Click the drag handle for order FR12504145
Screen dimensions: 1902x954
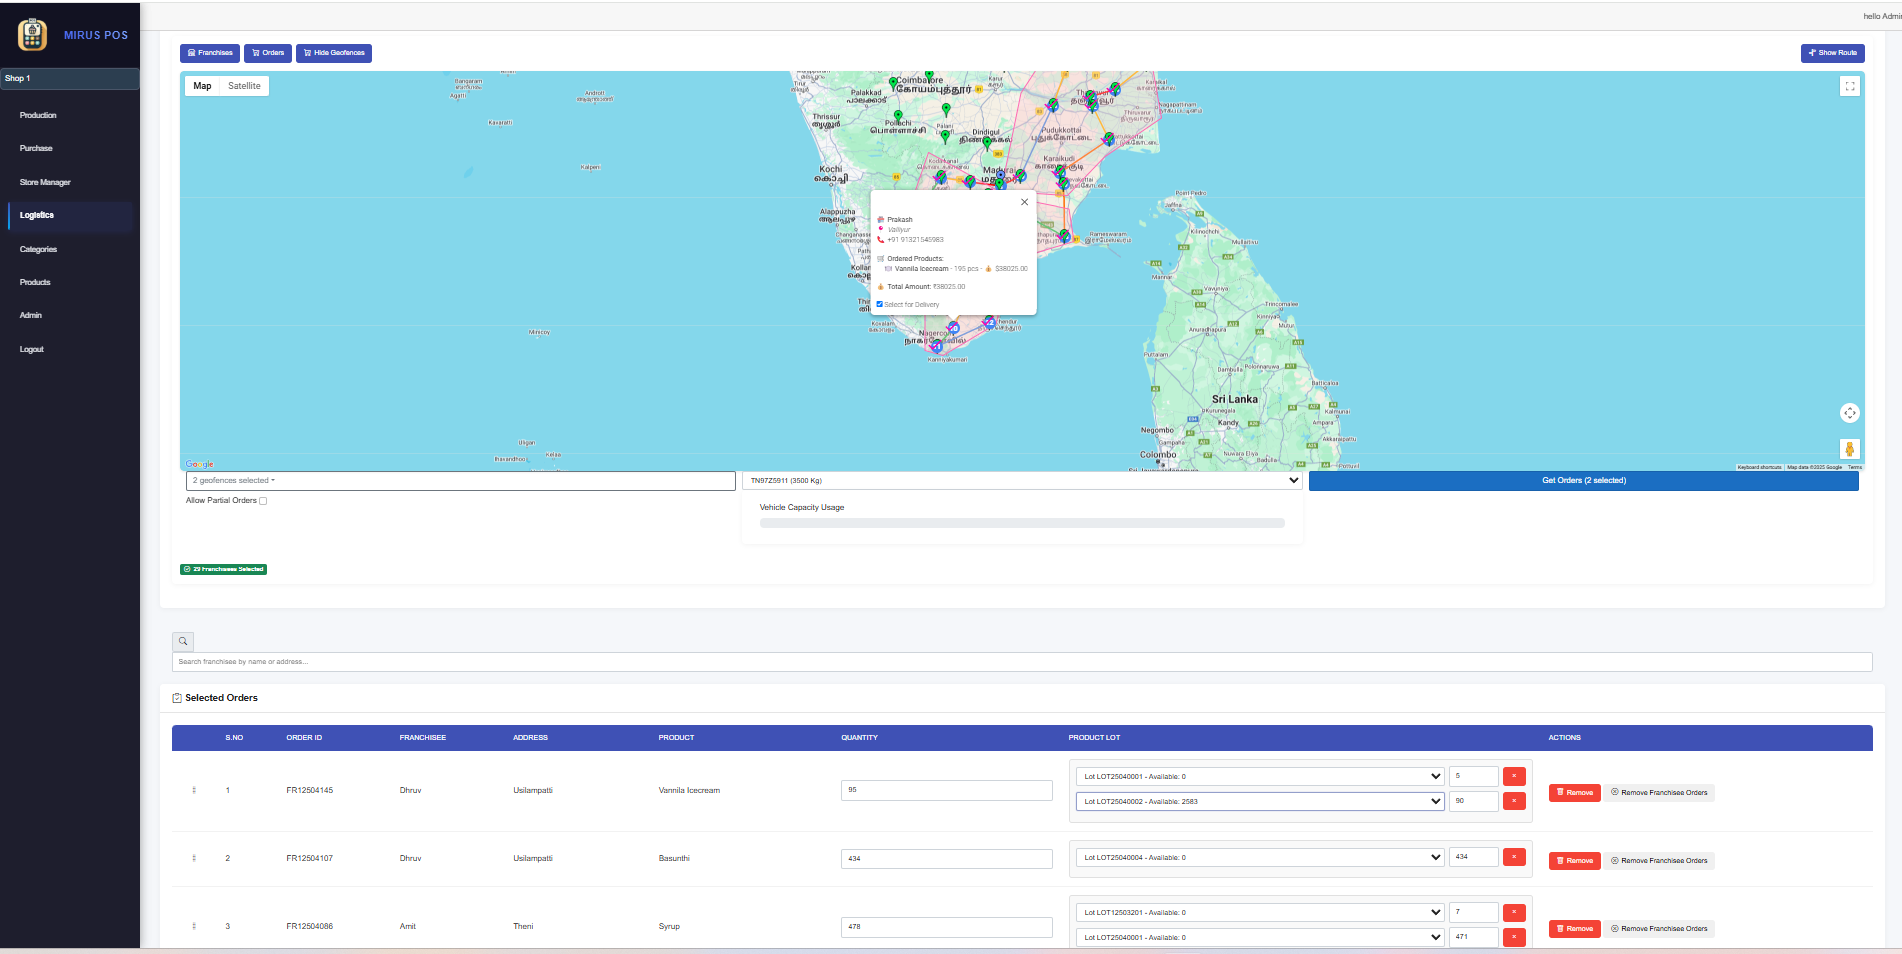tap(194, 790)
